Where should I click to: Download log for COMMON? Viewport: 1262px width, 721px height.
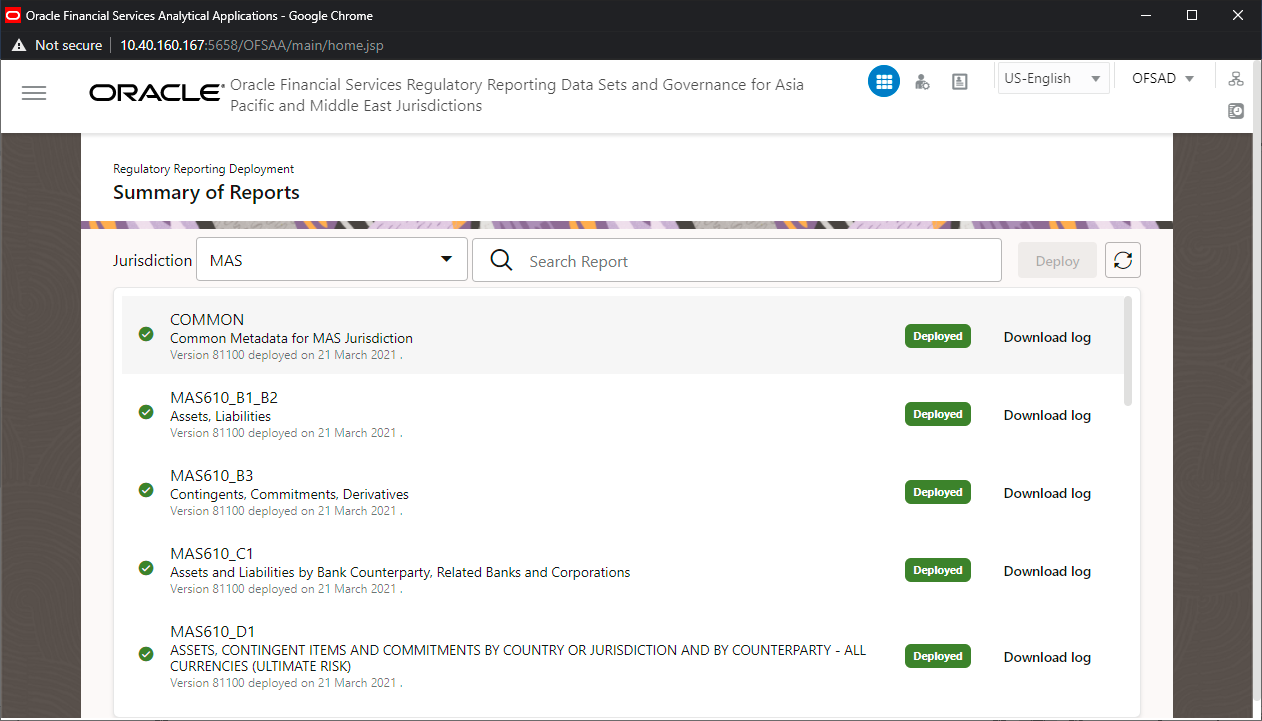pyautogui.click(x=1047, y=337)
